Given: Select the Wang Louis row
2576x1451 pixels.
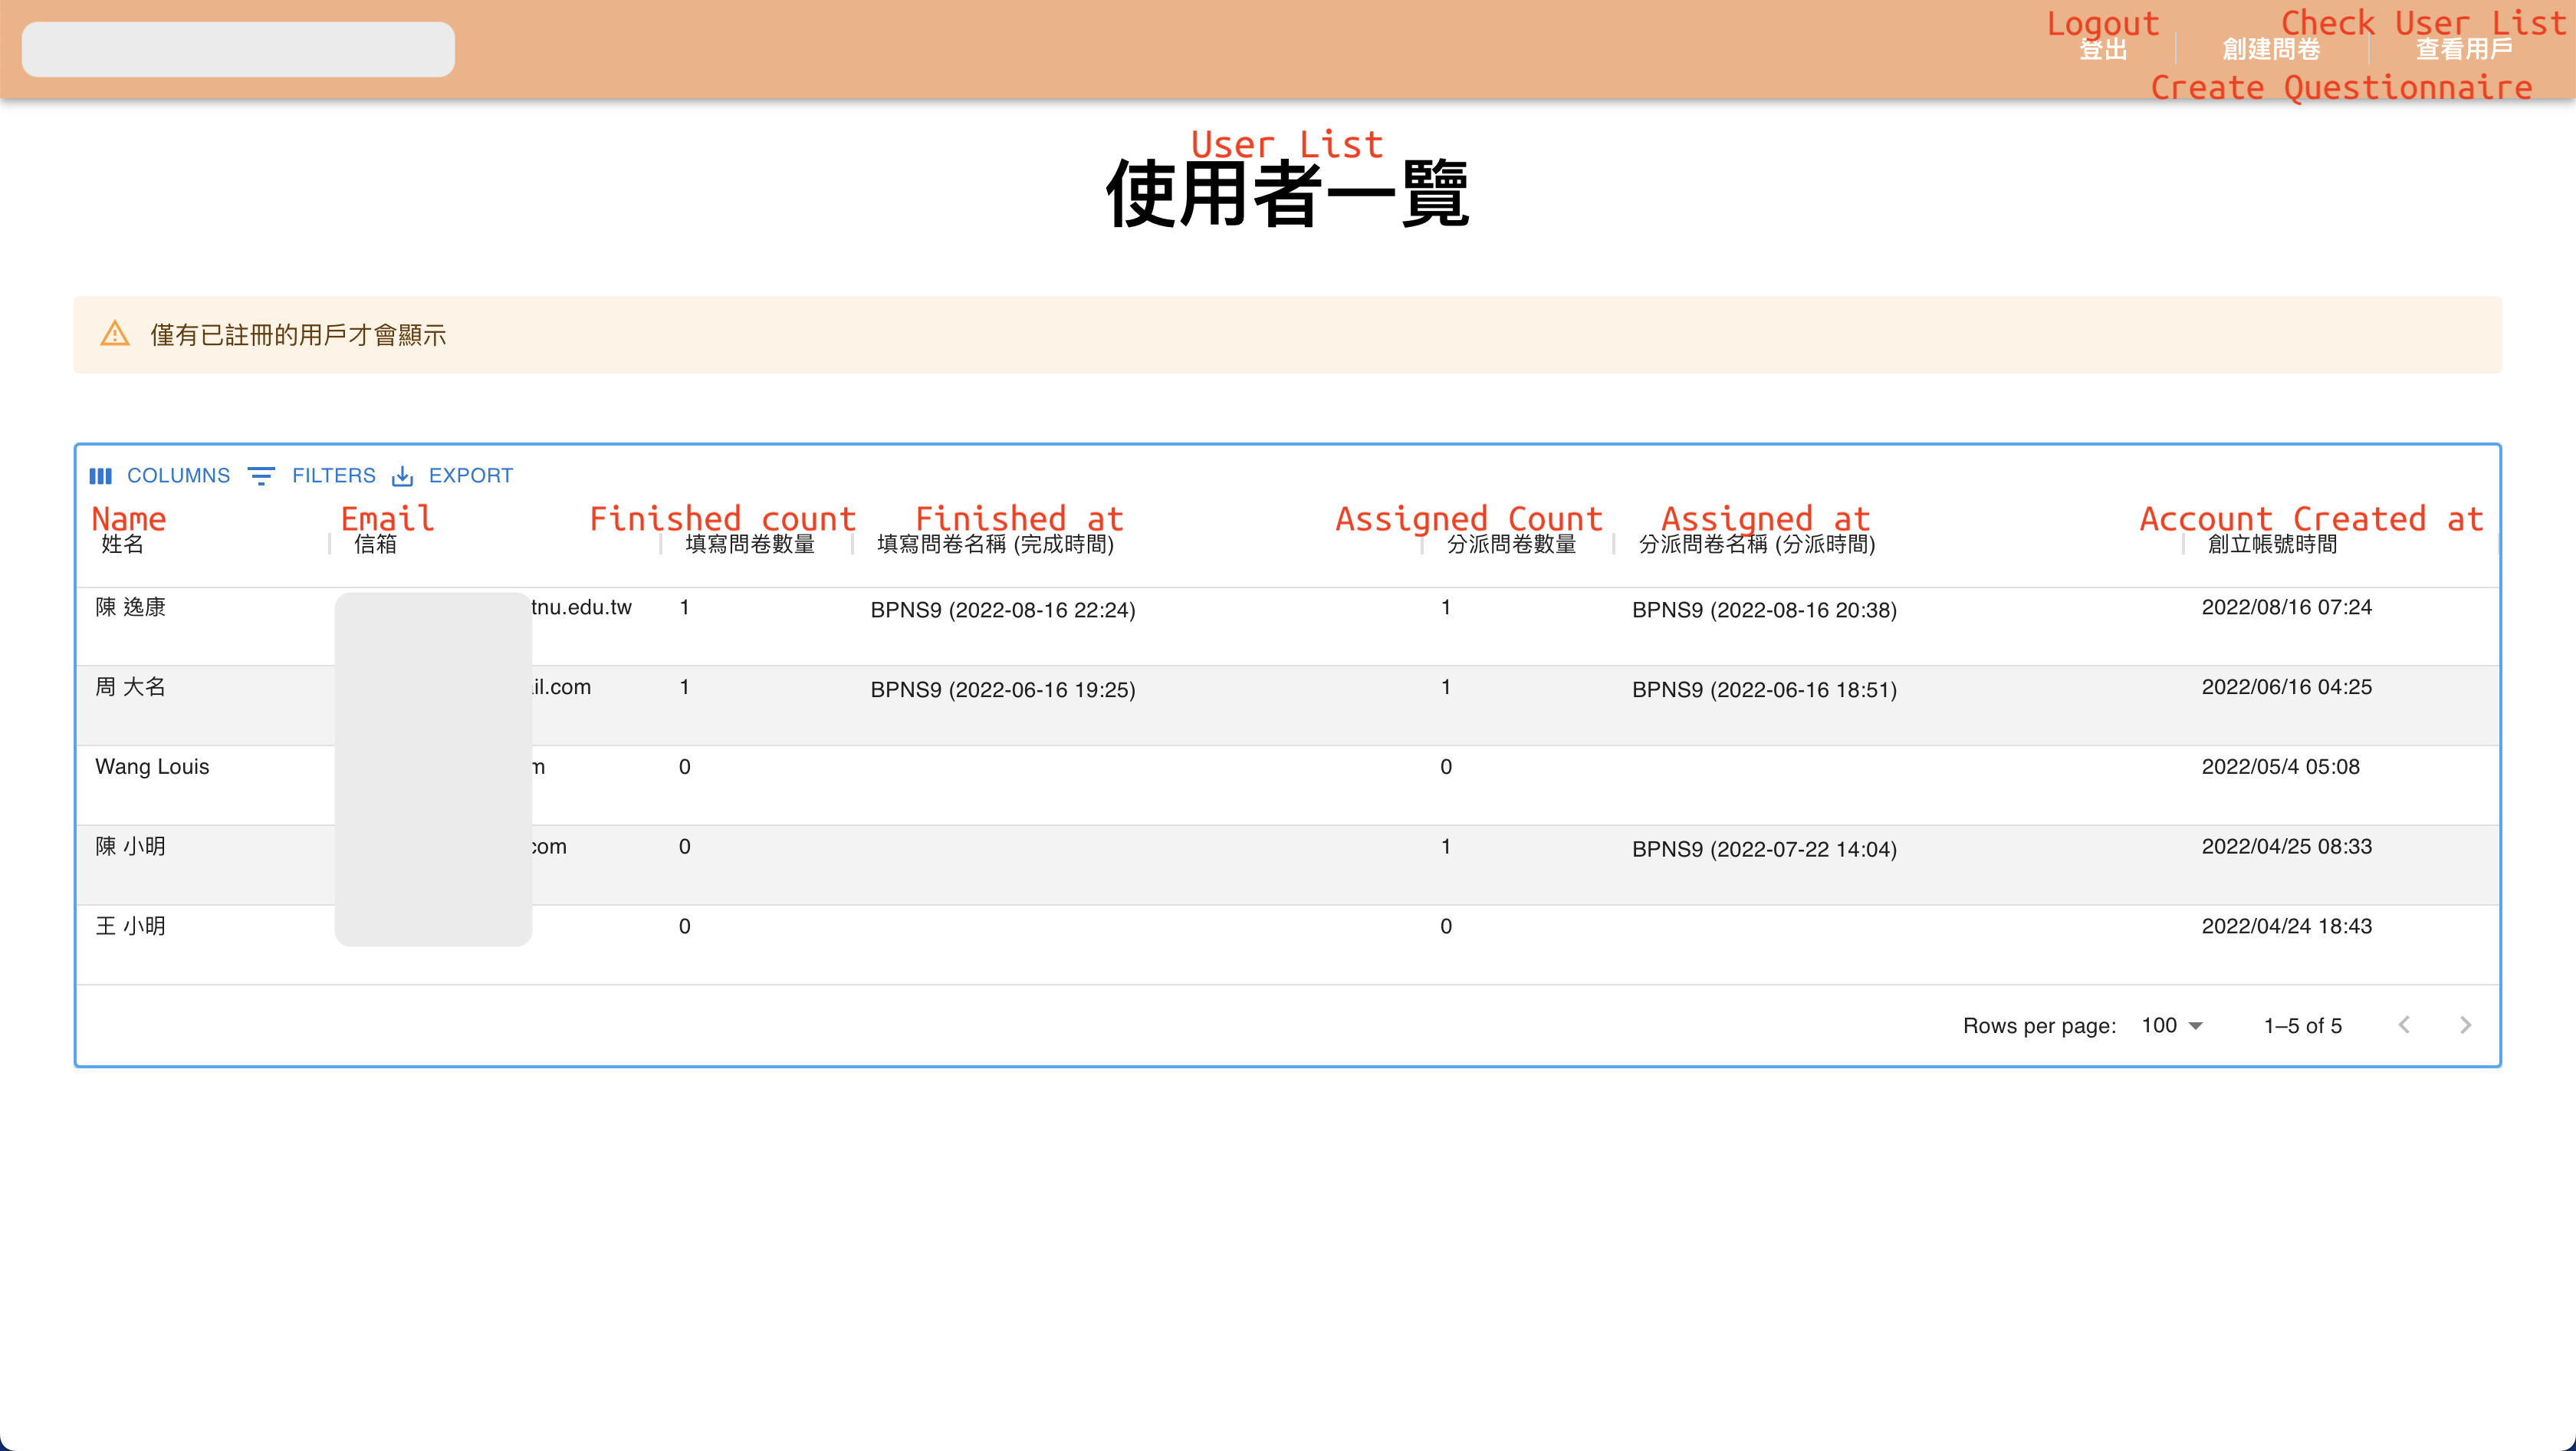Looking at the screenshot, I should point(152,767).
